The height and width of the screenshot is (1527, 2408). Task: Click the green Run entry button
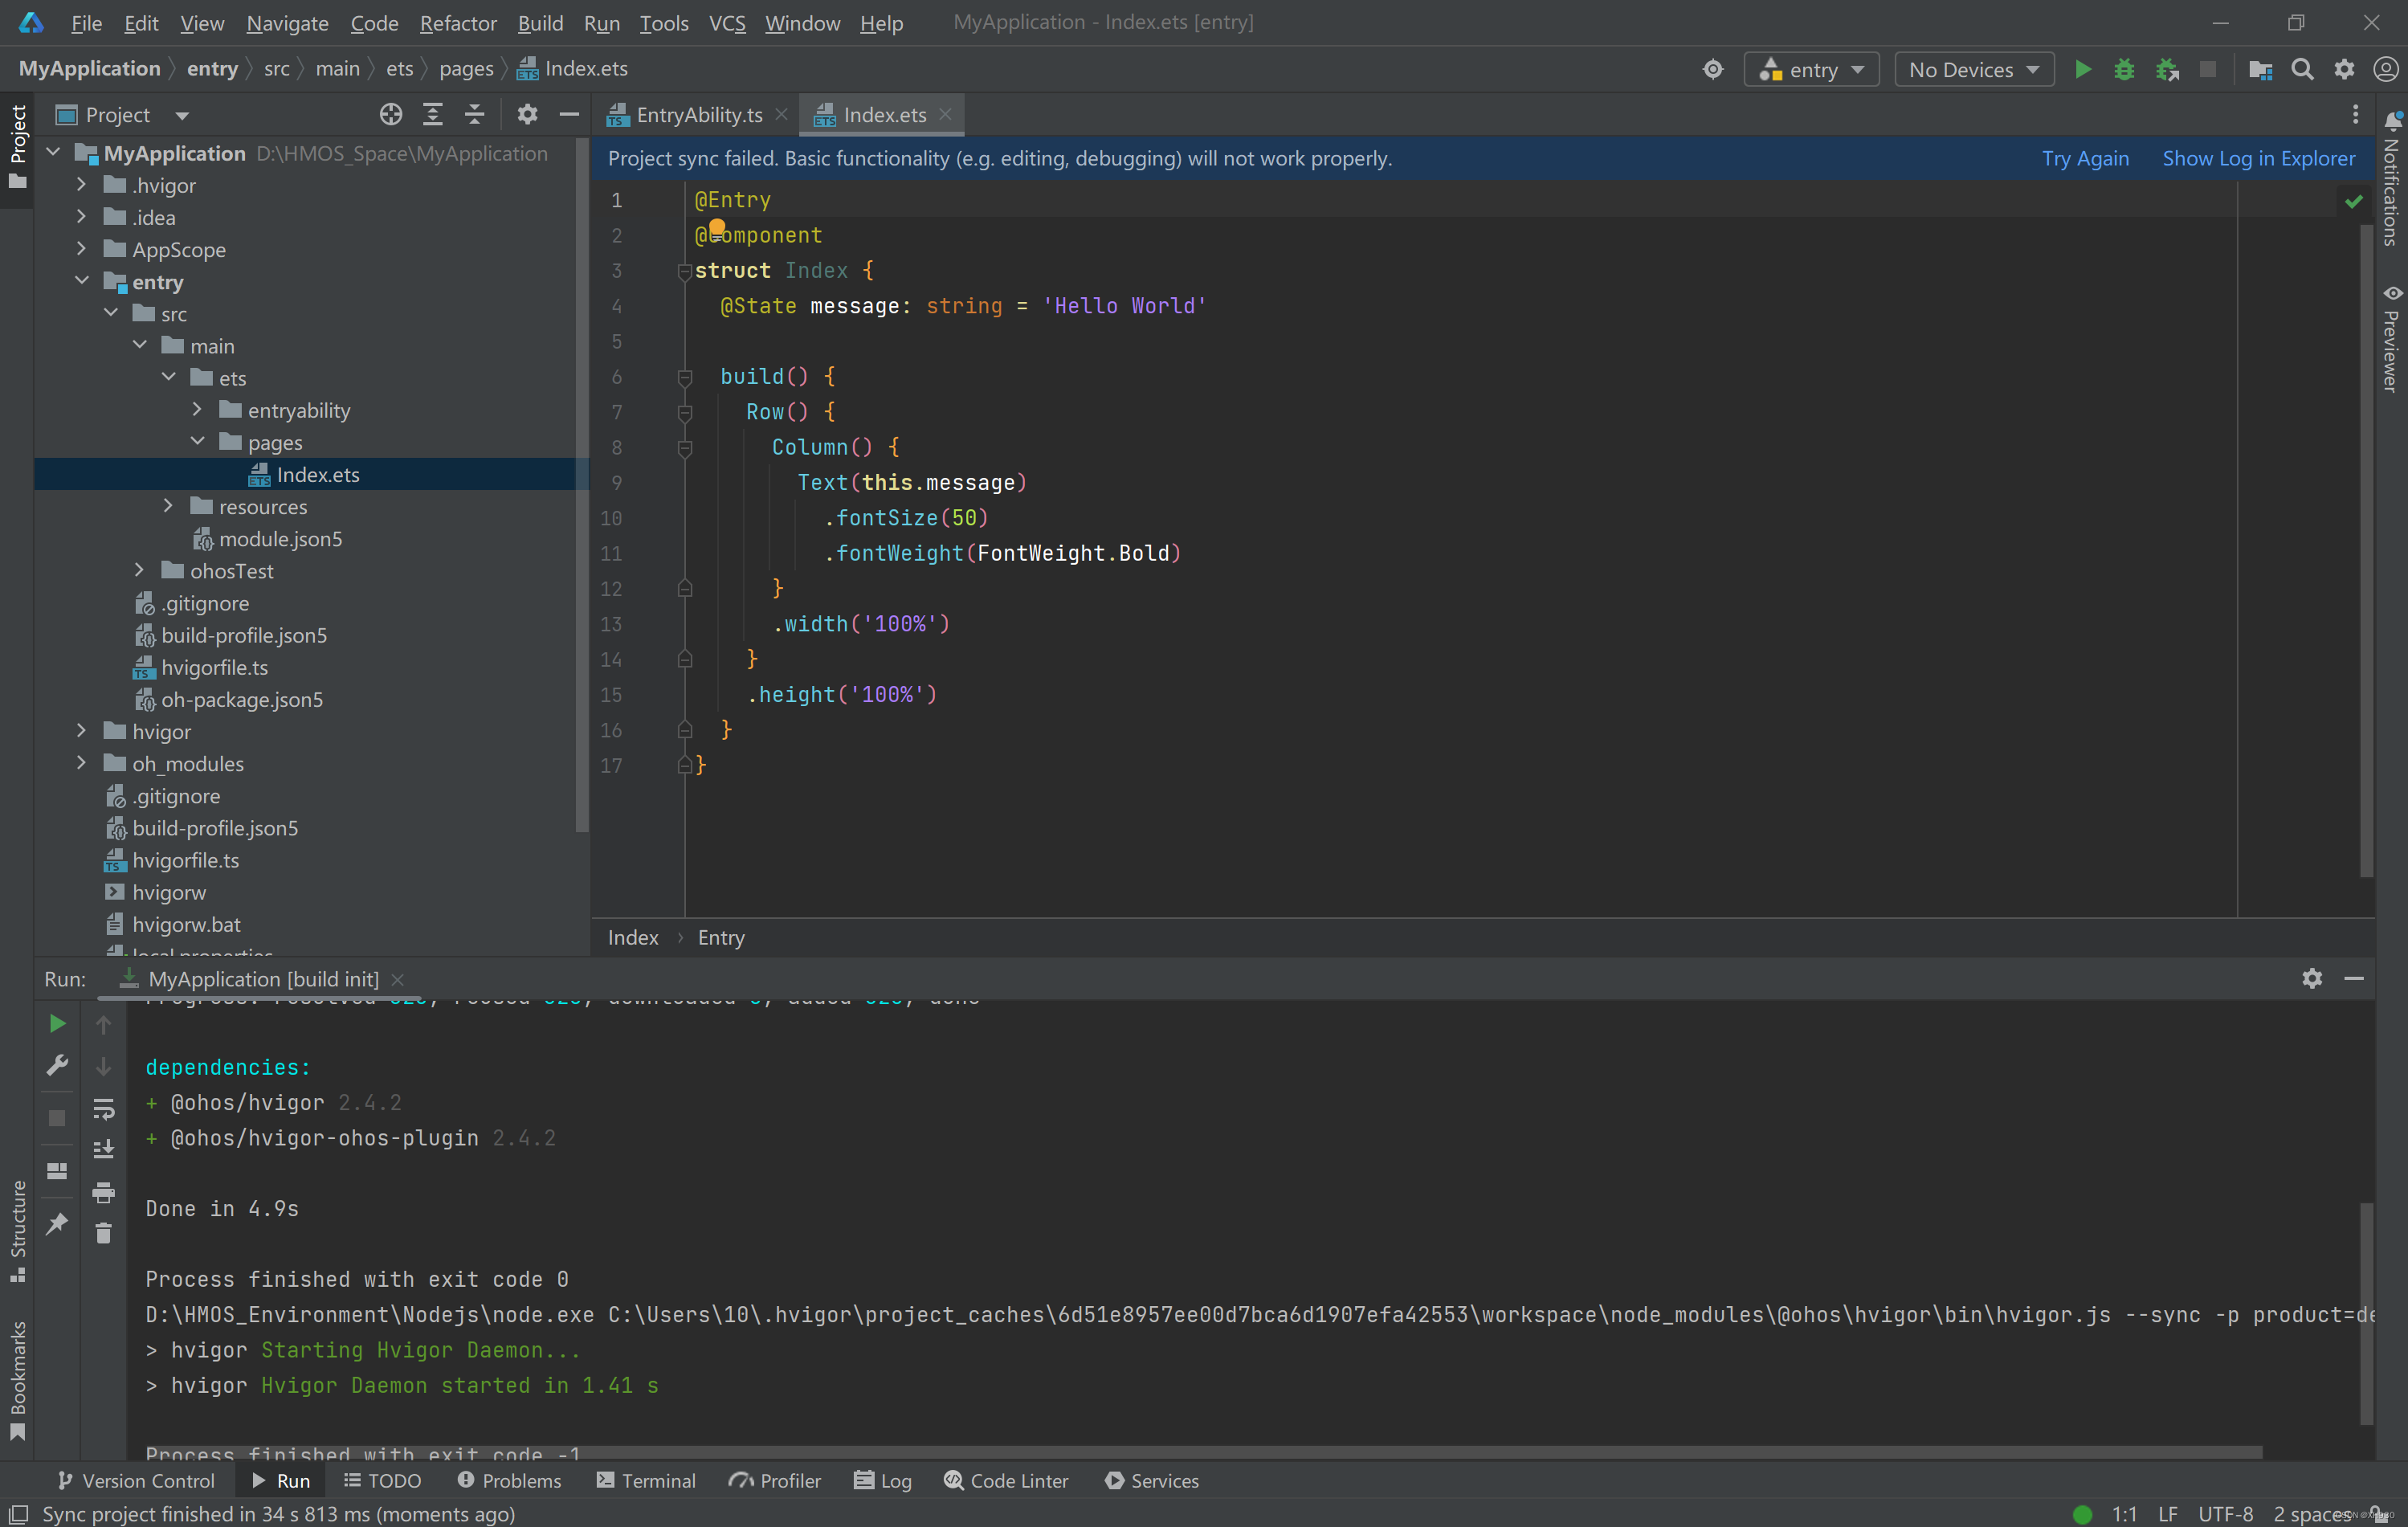pyautogui.click(x=2082, y=69)
